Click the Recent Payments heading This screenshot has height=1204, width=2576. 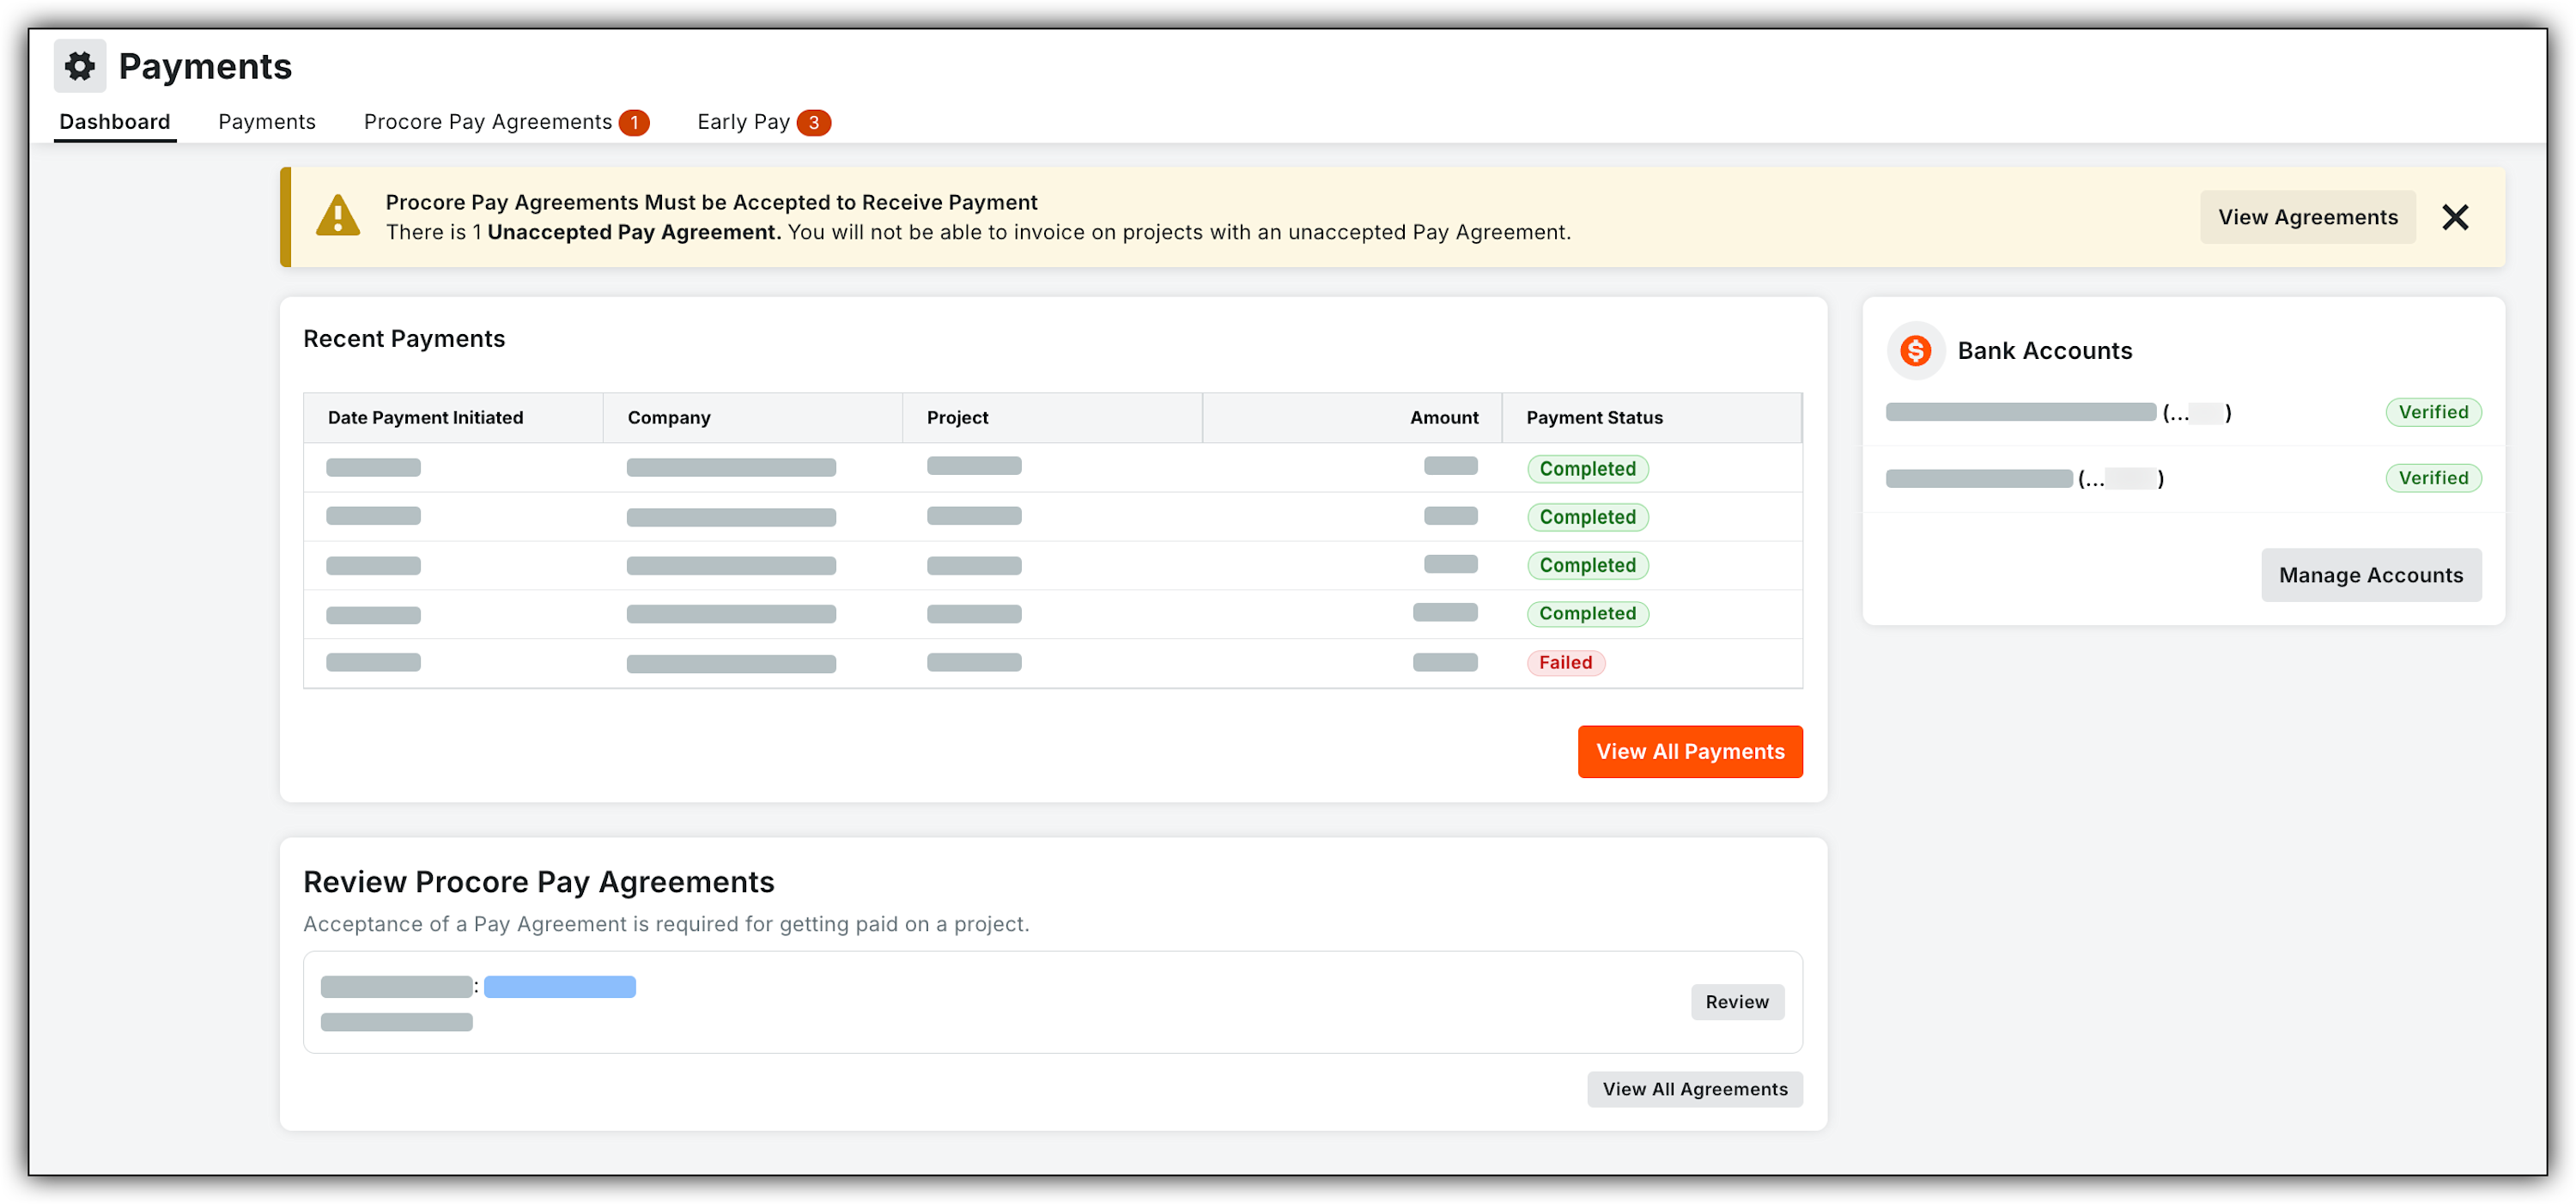[x=404, y=339]
